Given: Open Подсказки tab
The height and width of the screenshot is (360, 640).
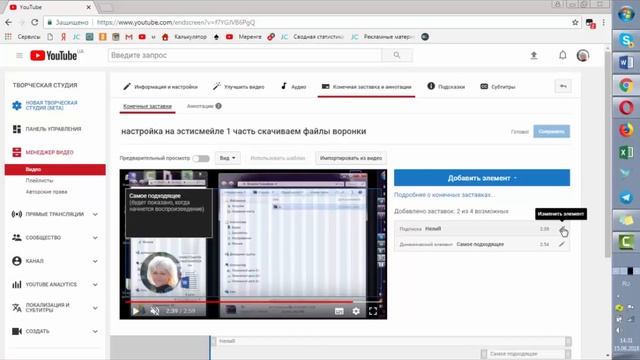Looking at the screenshot, I should tap(446, 87).
